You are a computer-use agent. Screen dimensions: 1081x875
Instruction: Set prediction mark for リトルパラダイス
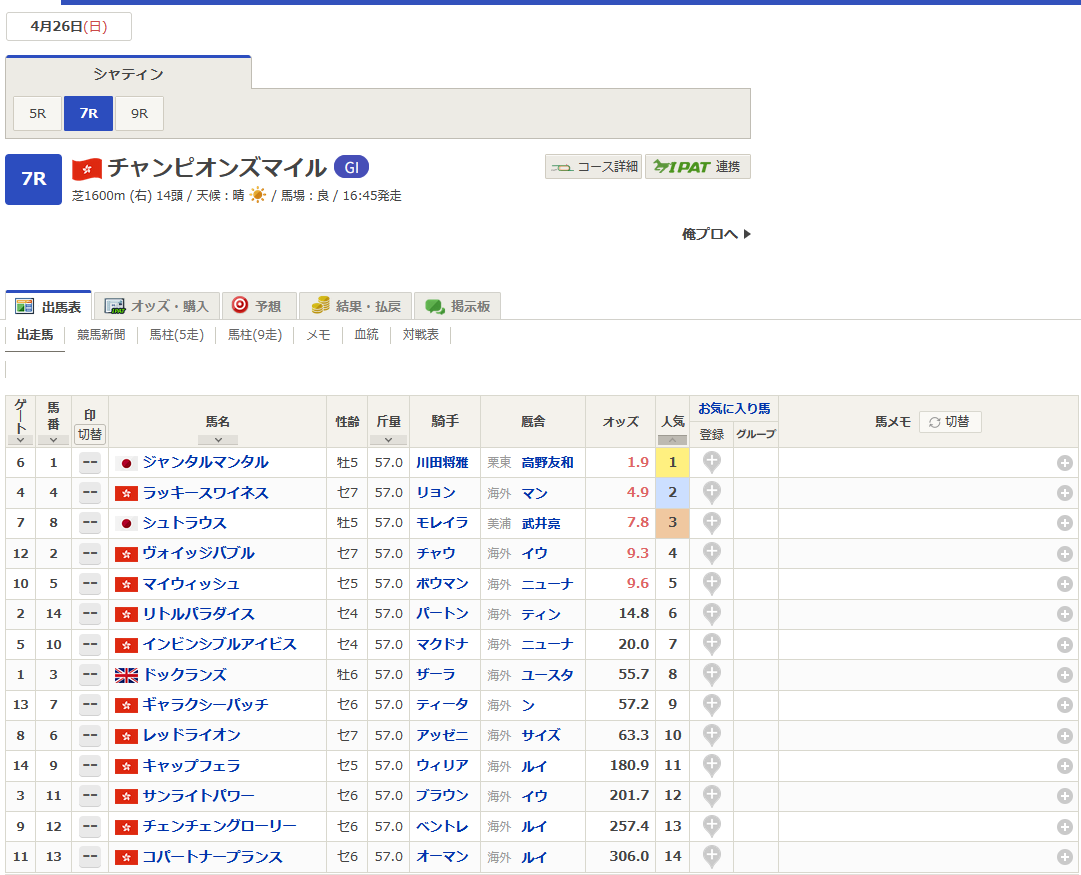(x=90, y=614)
